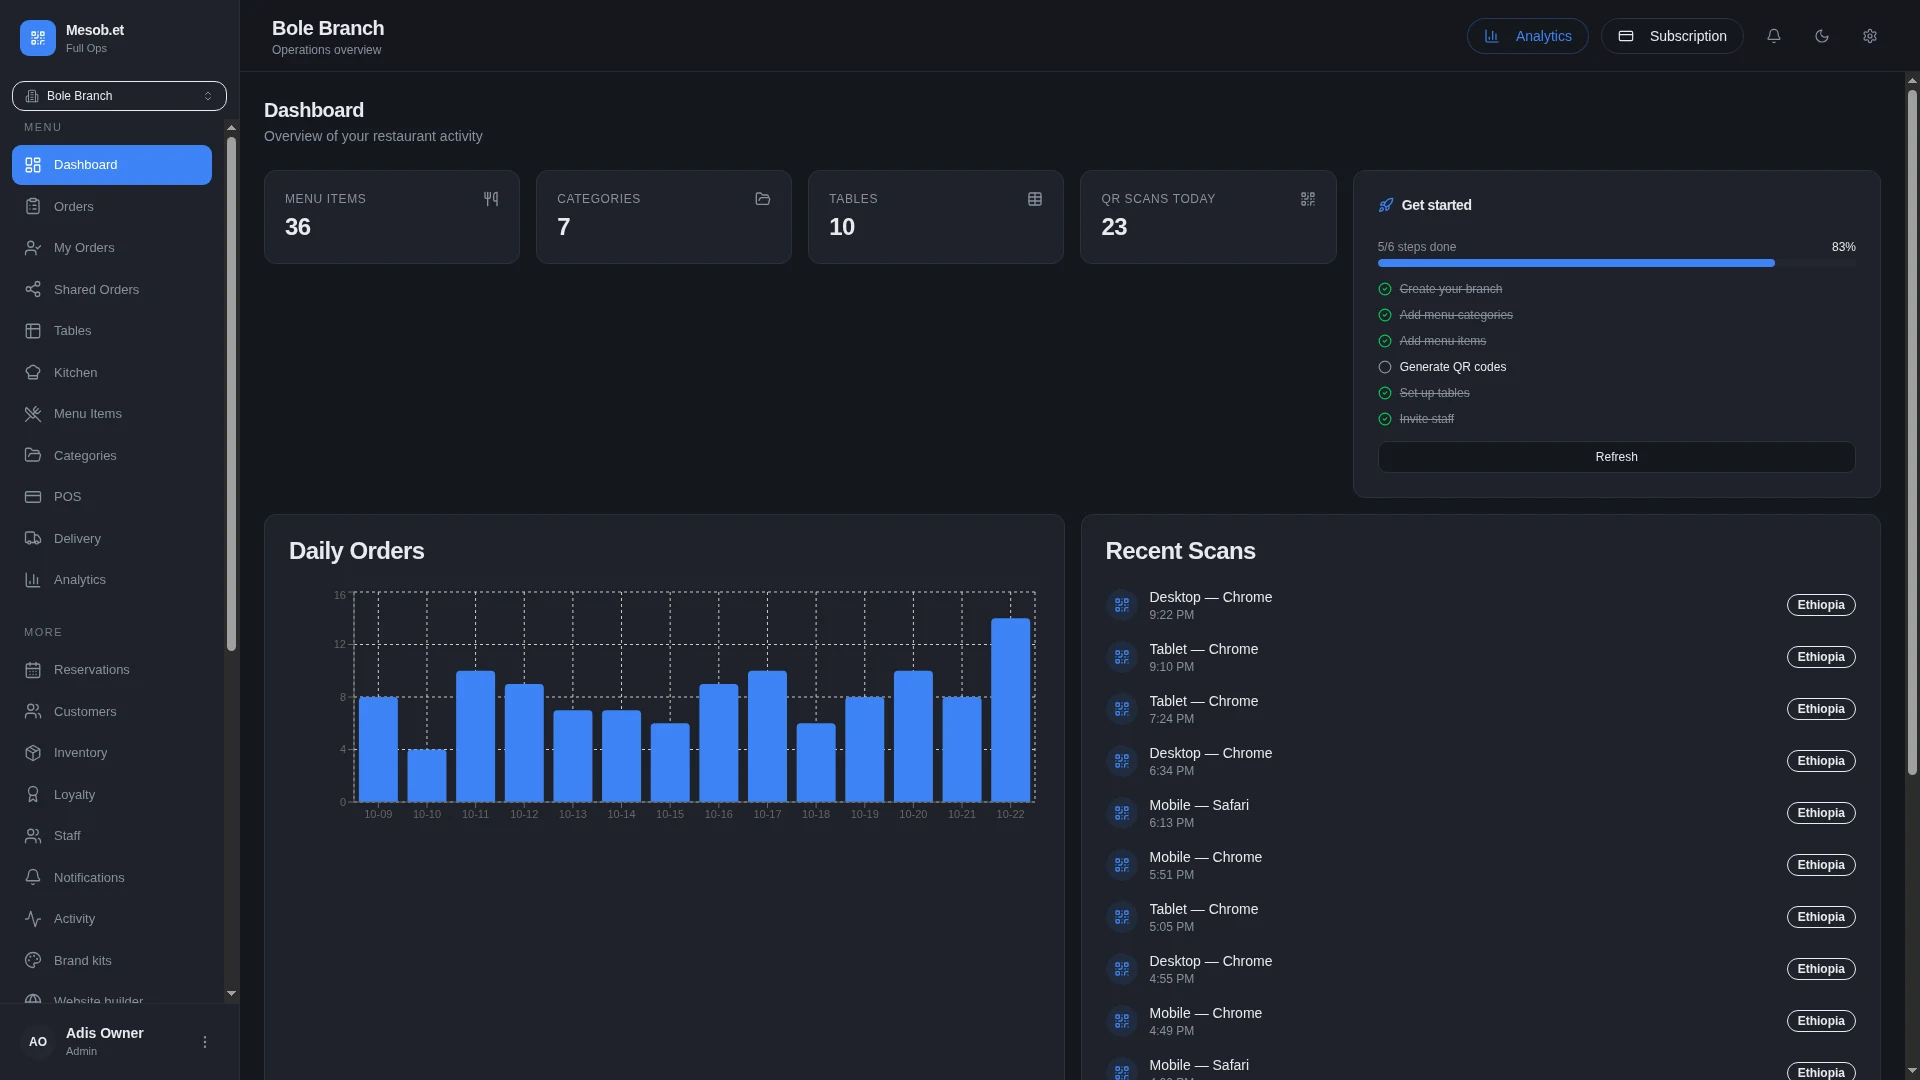Click the Menu Items count 36
Image resolution: width=1920 pixels, height=1080 pixels.
tap(298, 227)
